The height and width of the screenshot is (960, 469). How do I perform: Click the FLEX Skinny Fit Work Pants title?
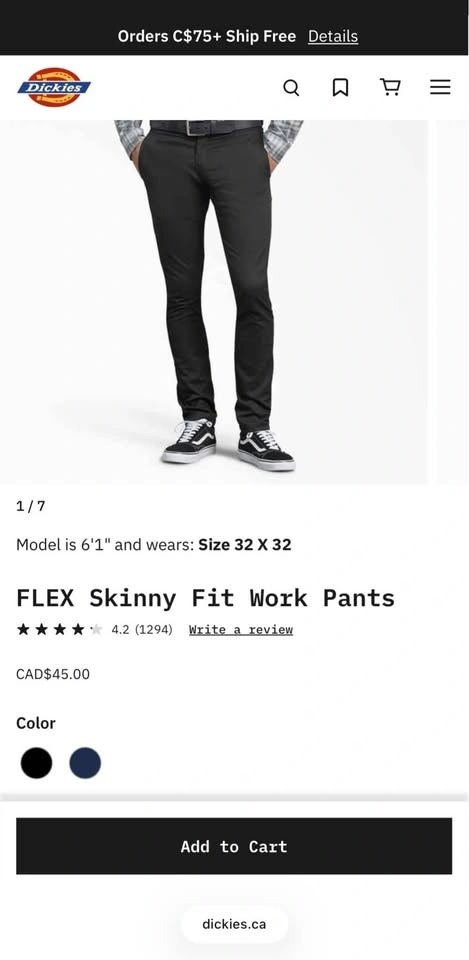click(x=206, y=598)
